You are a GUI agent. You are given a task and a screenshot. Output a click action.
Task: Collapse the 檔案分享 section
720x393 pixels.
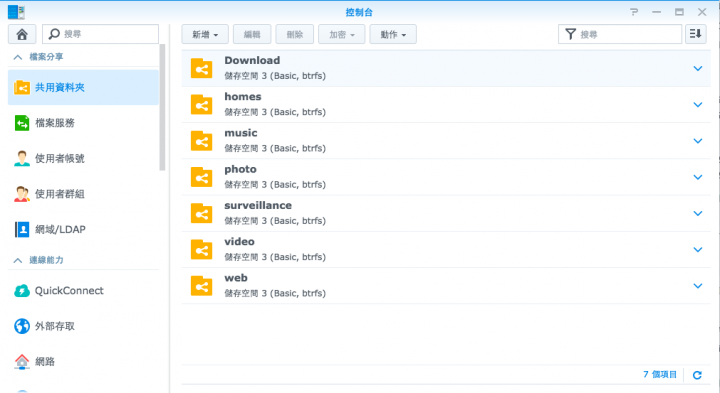[18, 57]
